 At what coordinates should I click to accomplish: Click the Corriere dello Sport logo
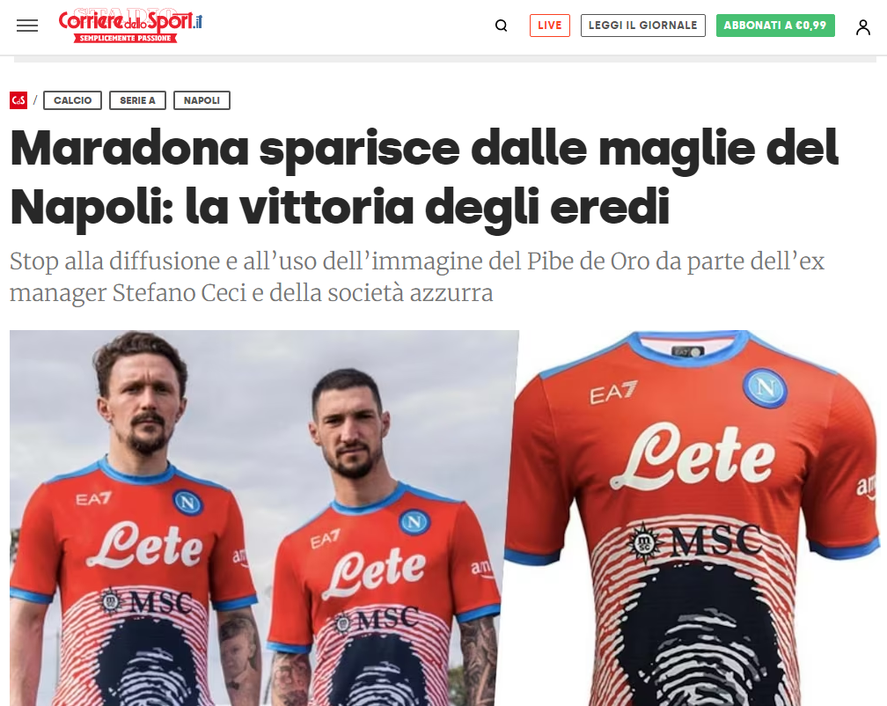[x=130, y=25]
